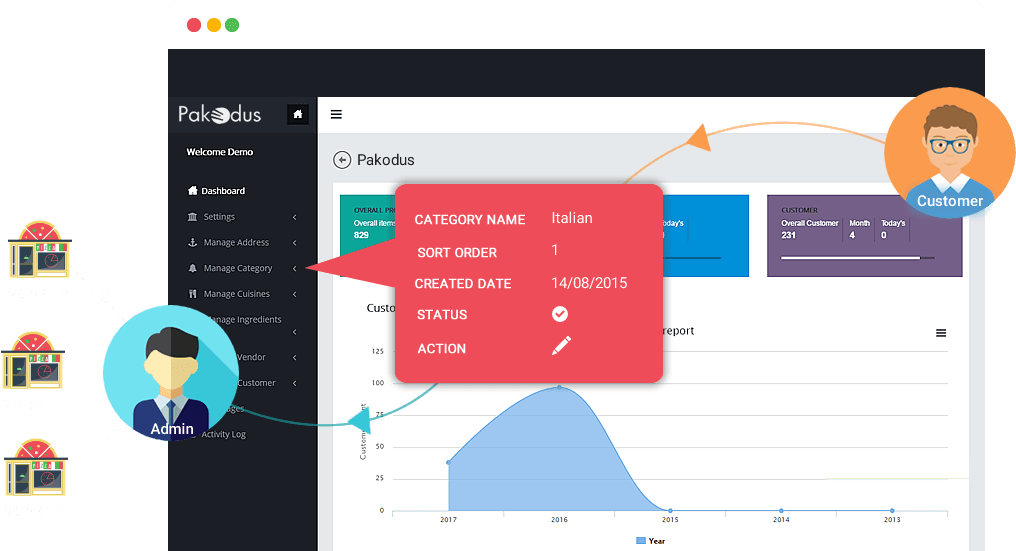
Task: Expand the Settings submenu chevron
Action: 295,217
